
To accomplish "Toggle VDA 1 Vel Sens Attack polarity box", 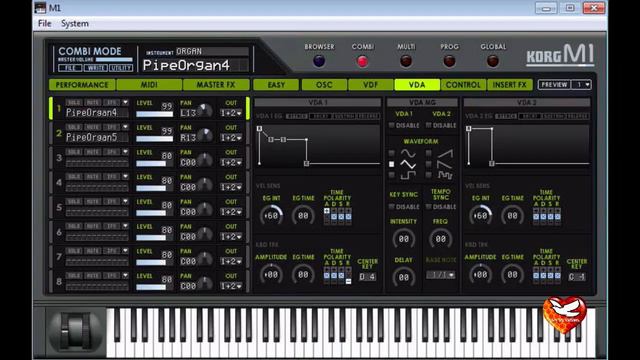I will 327,211.
